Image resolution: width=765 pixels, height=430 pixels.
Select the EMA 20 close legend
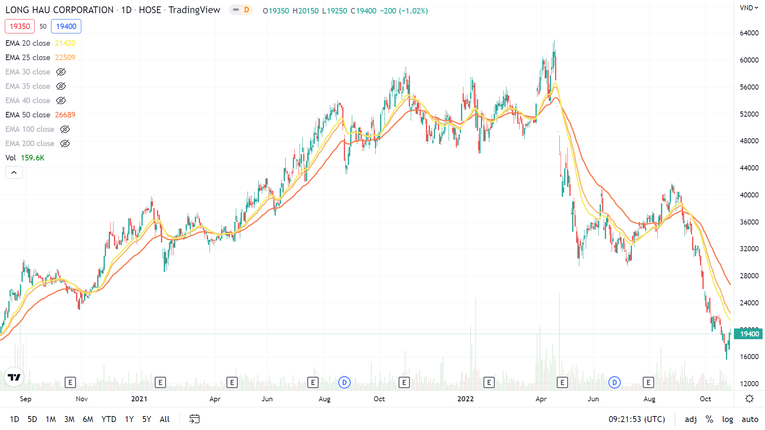point(28,43)
